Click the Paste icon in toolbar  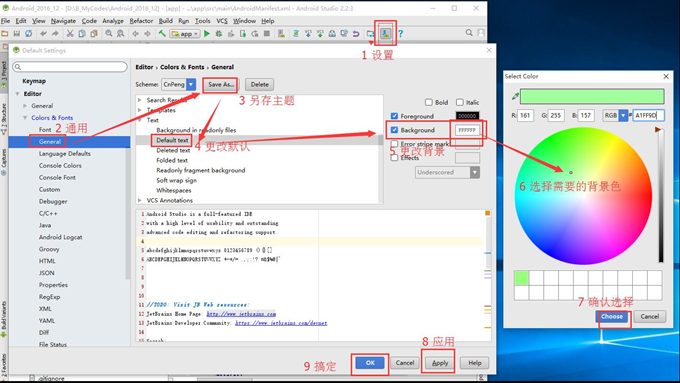(x=93, y=33)
